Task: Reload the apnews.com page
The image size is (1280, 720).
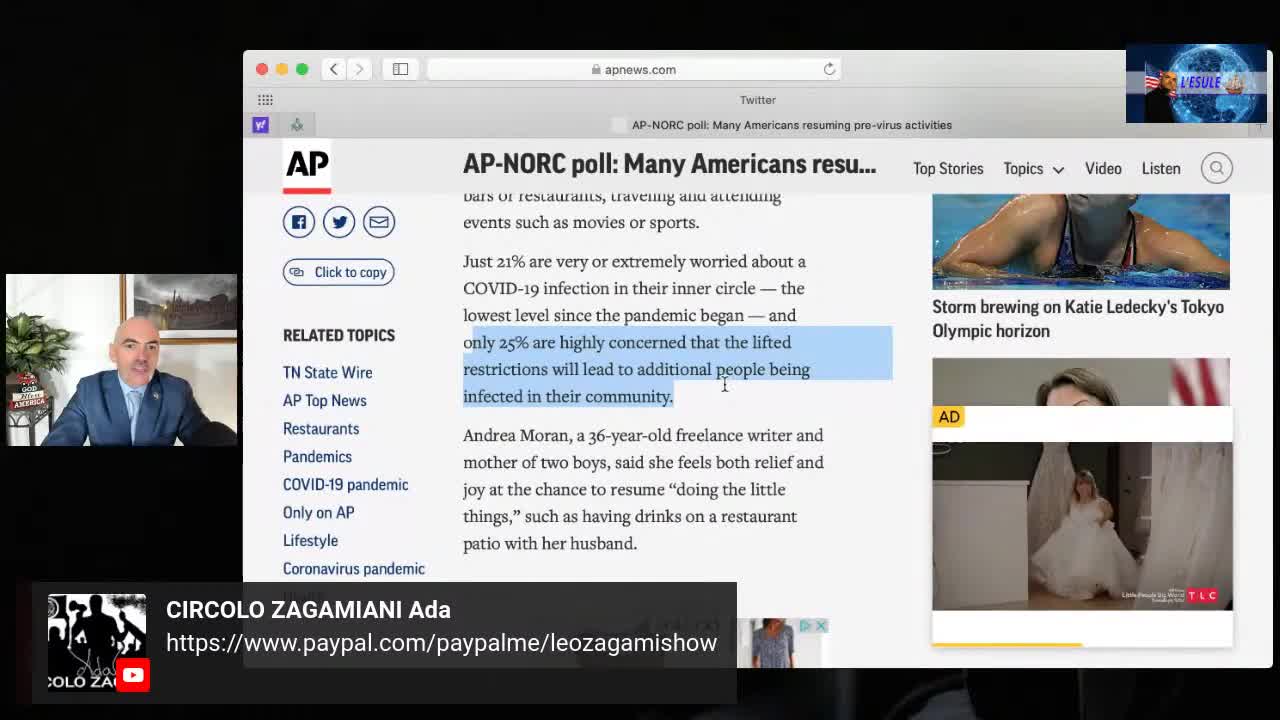Action: point(829,69)
